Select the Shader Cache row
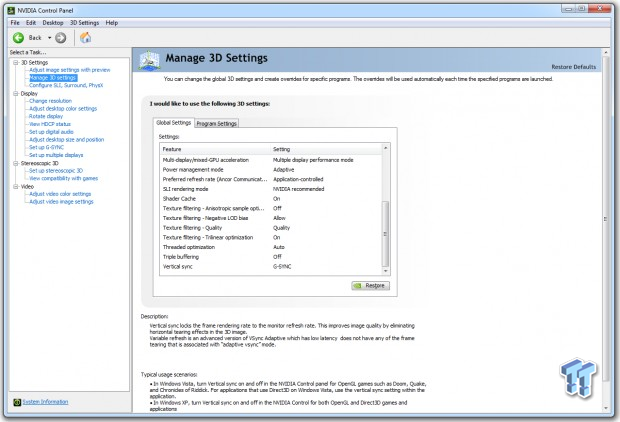Image resolution: width=620 pixels, height=422 pixels. pos(271,199)
